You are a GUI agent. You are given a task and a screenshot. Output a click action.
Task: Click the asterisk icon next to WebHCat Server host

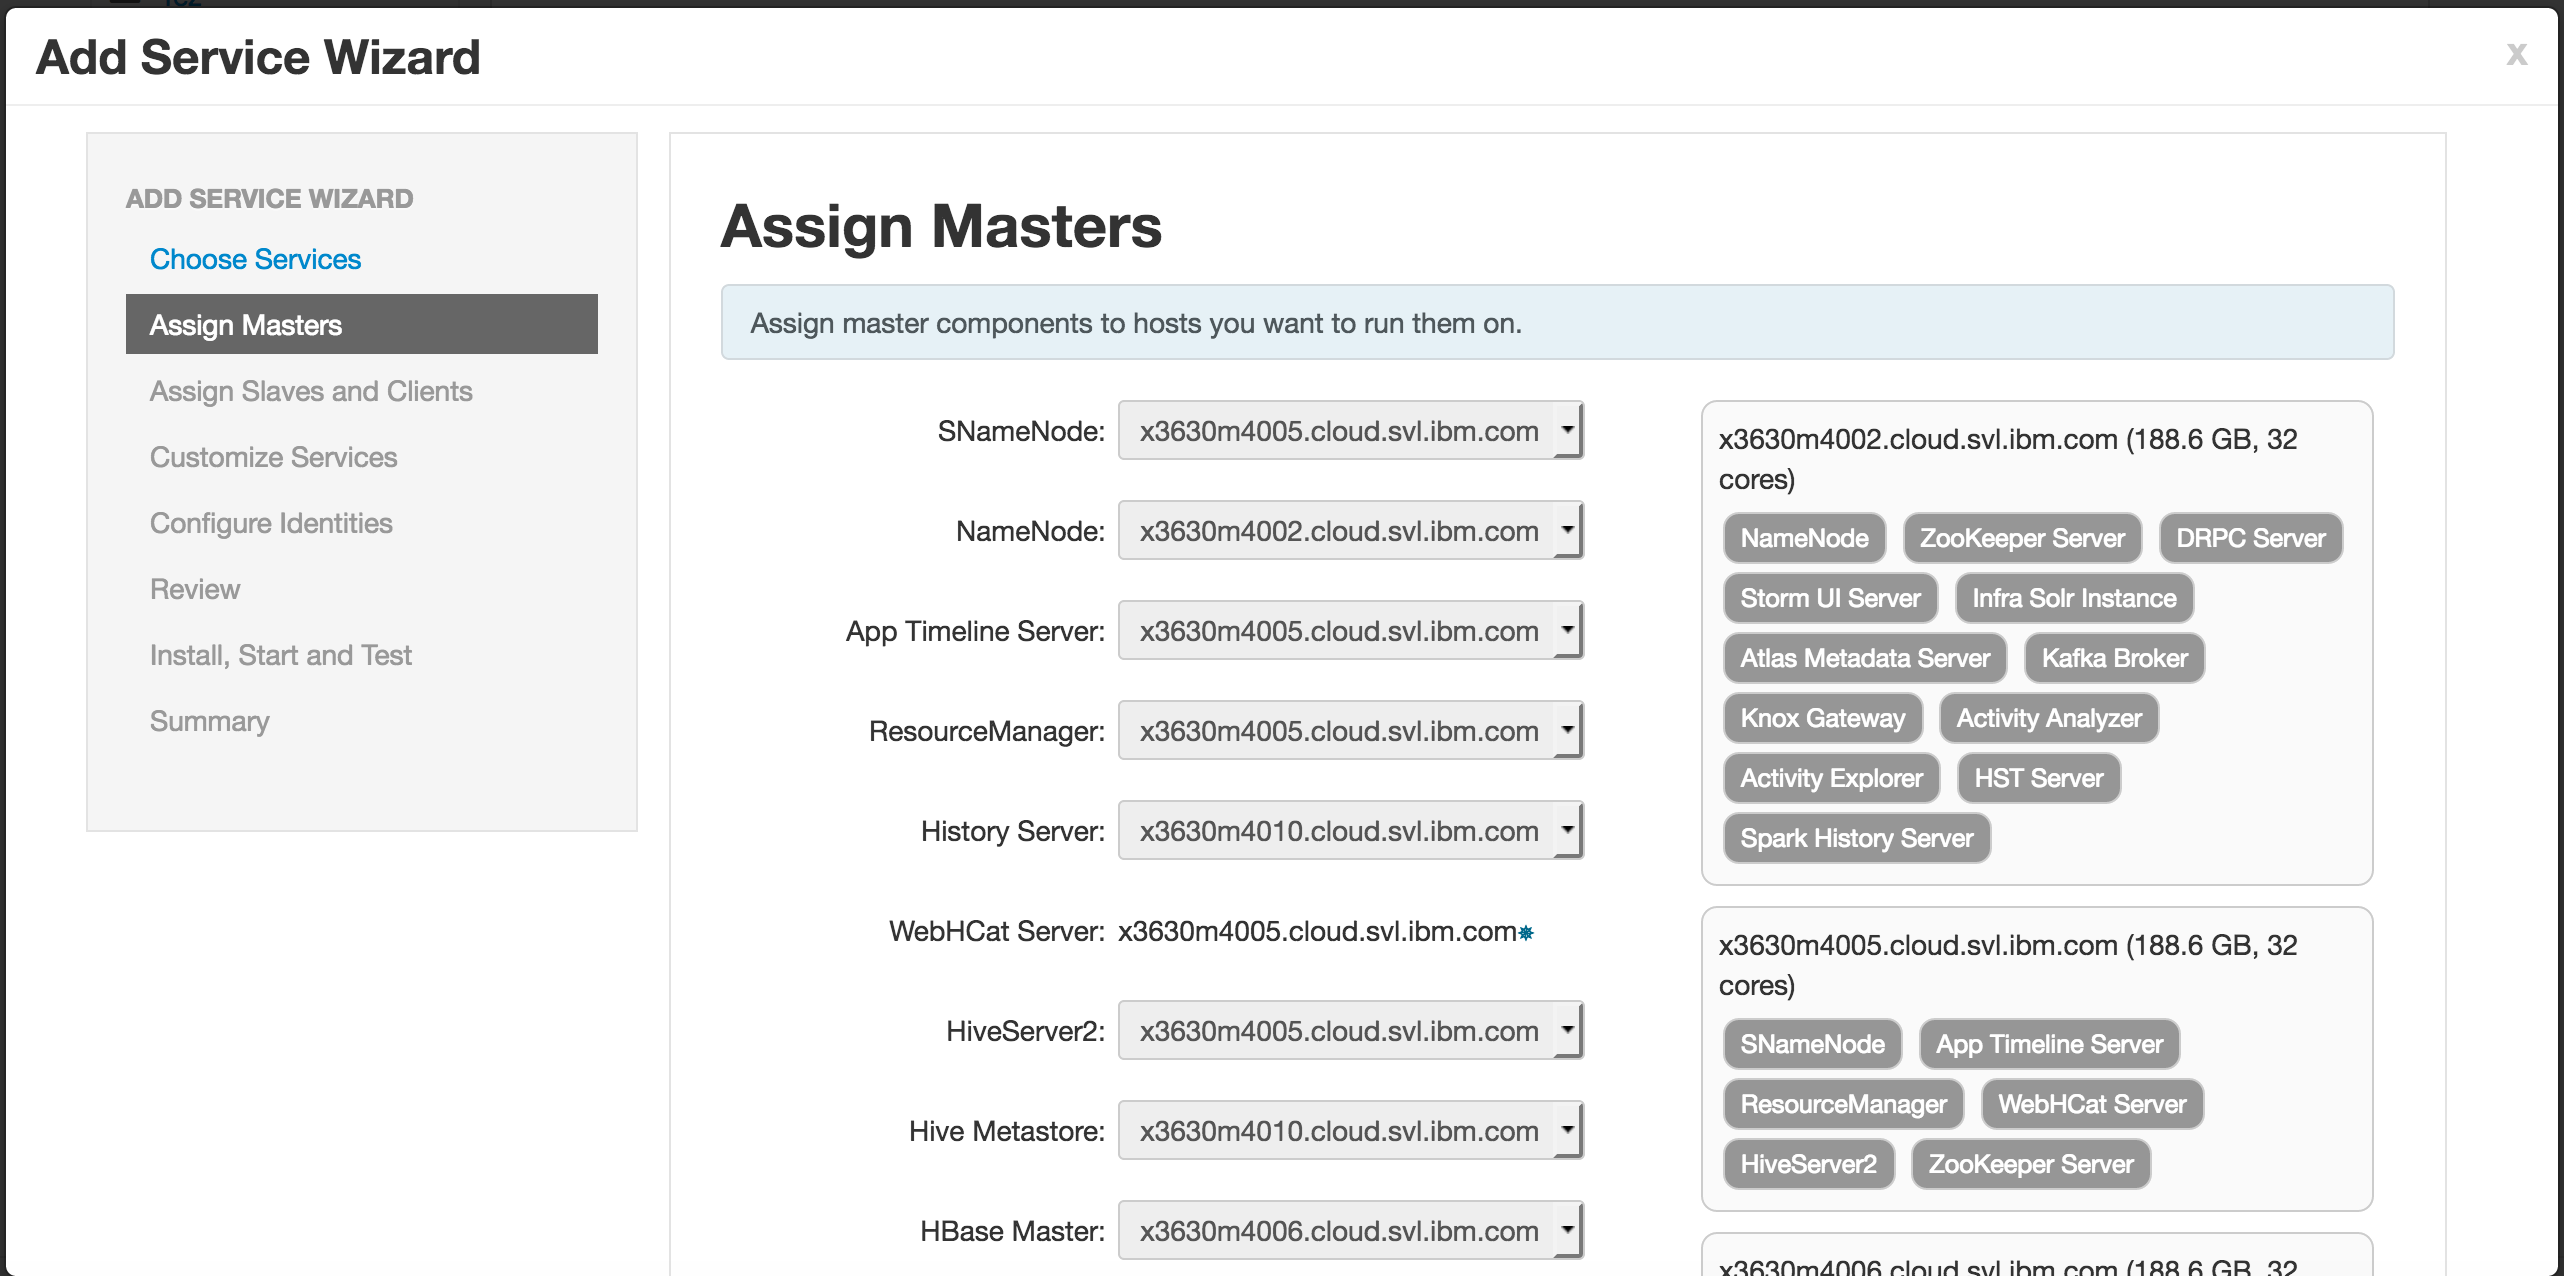pos(1526,933)
